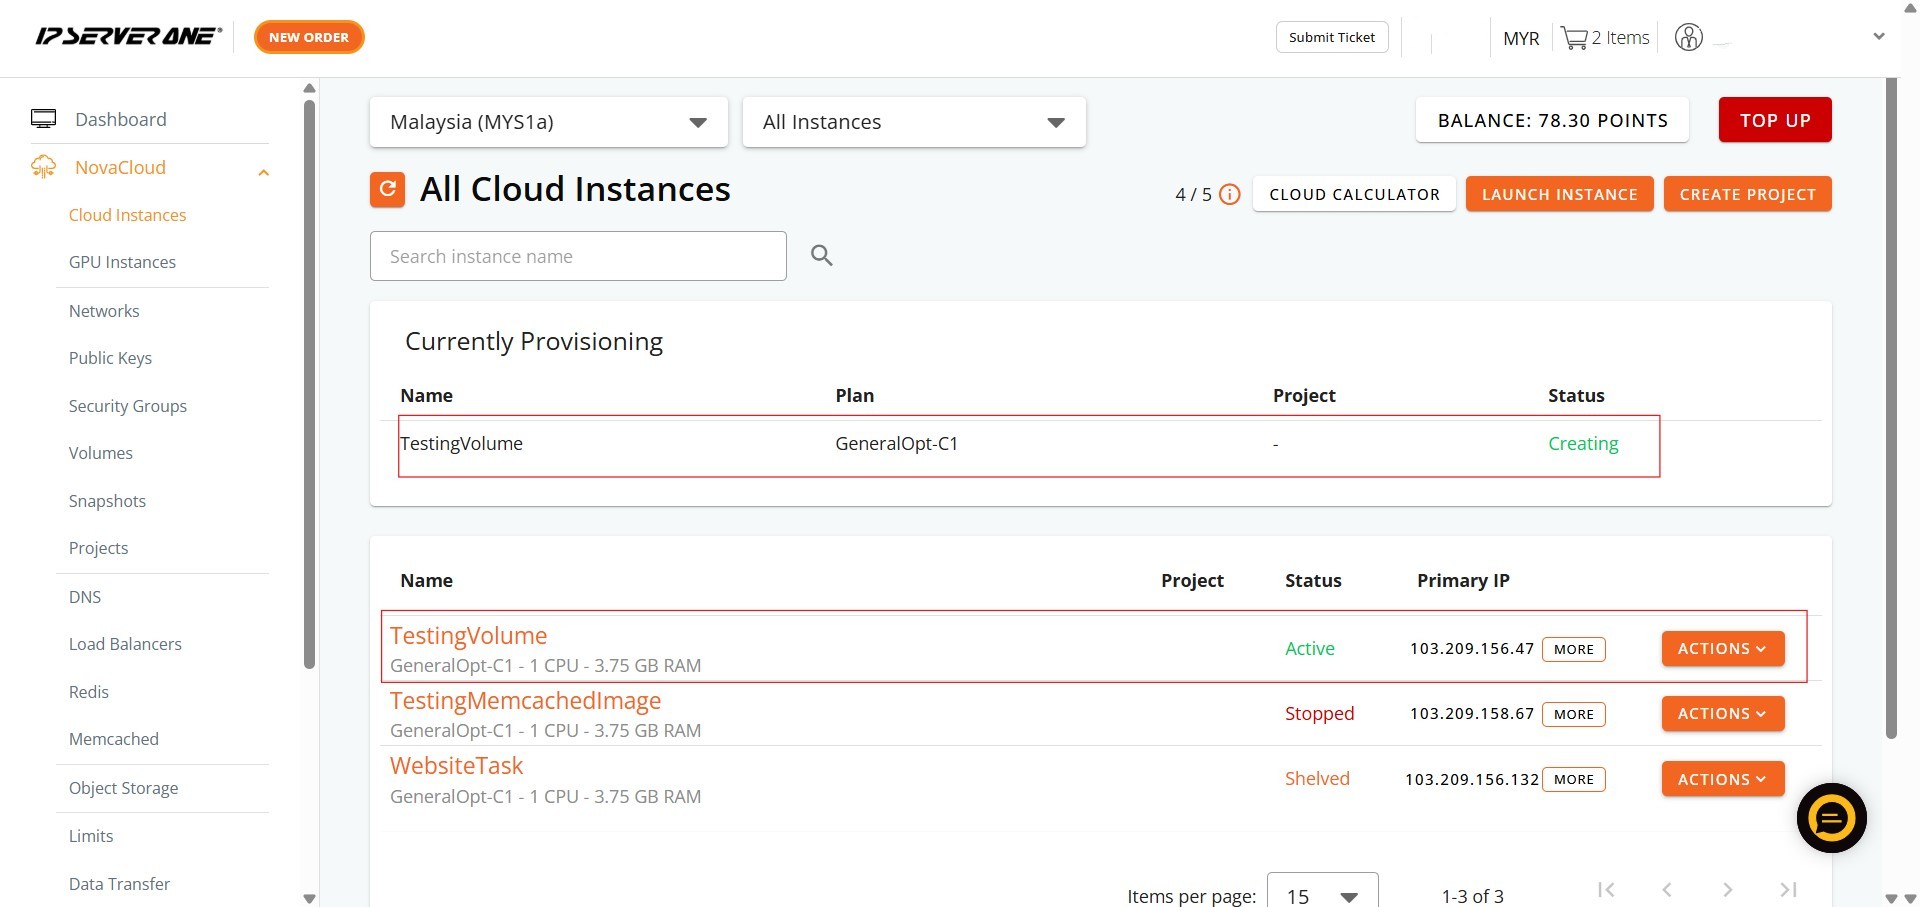Click the refresh icon beside All Cloud Instances
This screenshot has height=907, width=1920.
[387, 189]
